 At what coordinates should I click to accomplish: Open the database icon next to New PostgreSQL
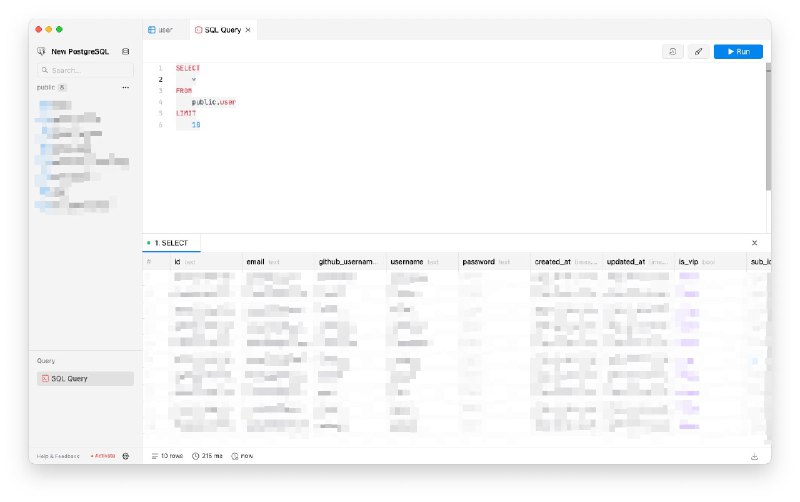click(126, 52)
